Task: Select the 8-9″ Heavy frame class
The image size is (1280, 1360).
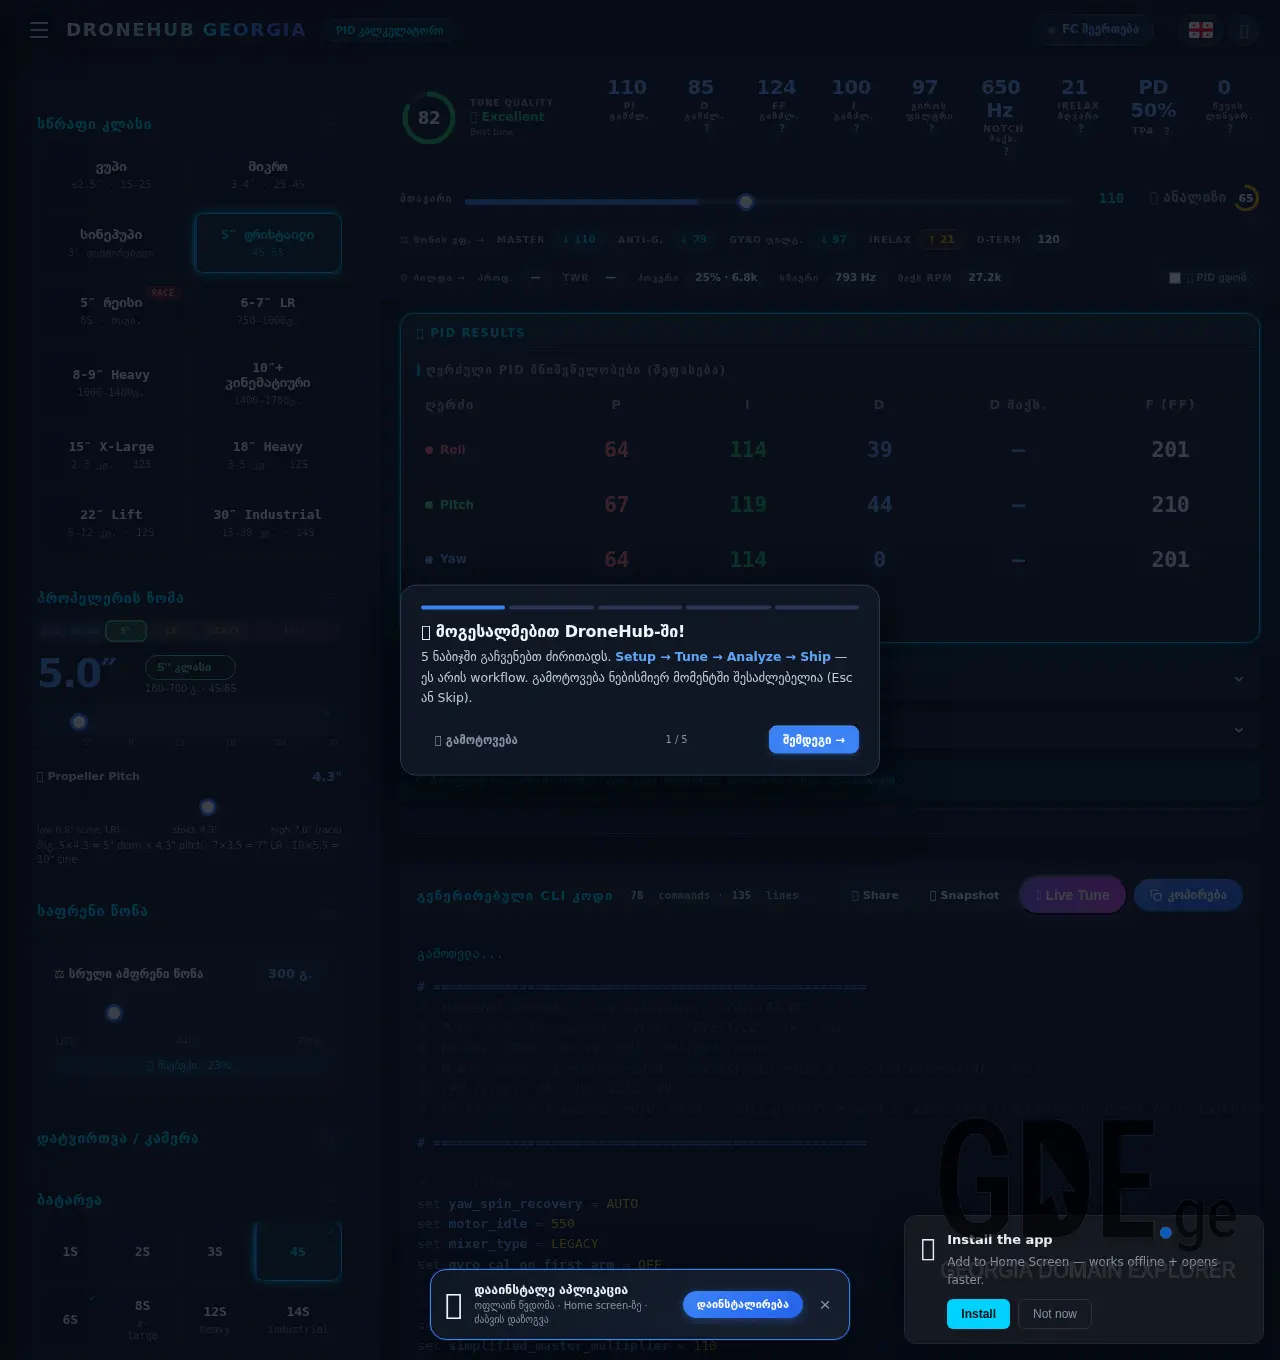Action: click(x=111, y=382)
